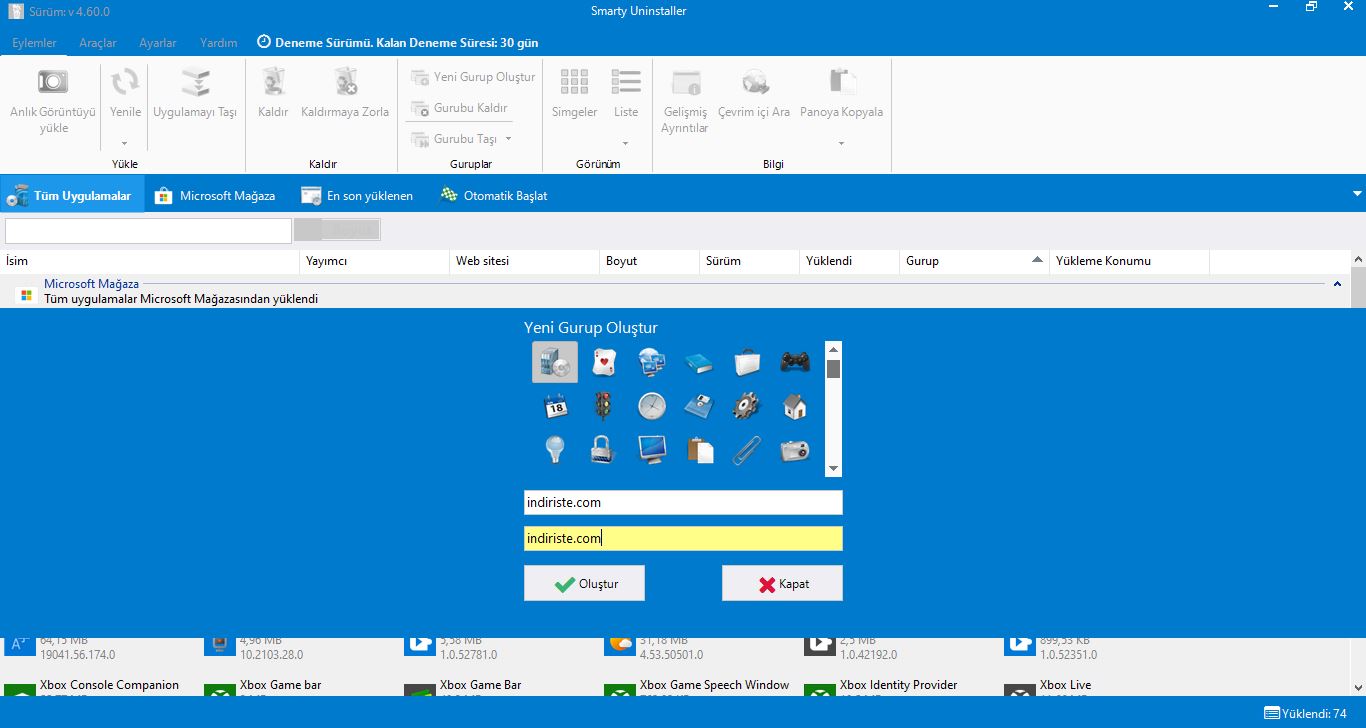Select the server and CD group icon
Screen dimensions: 1366x728
(555, 362)
